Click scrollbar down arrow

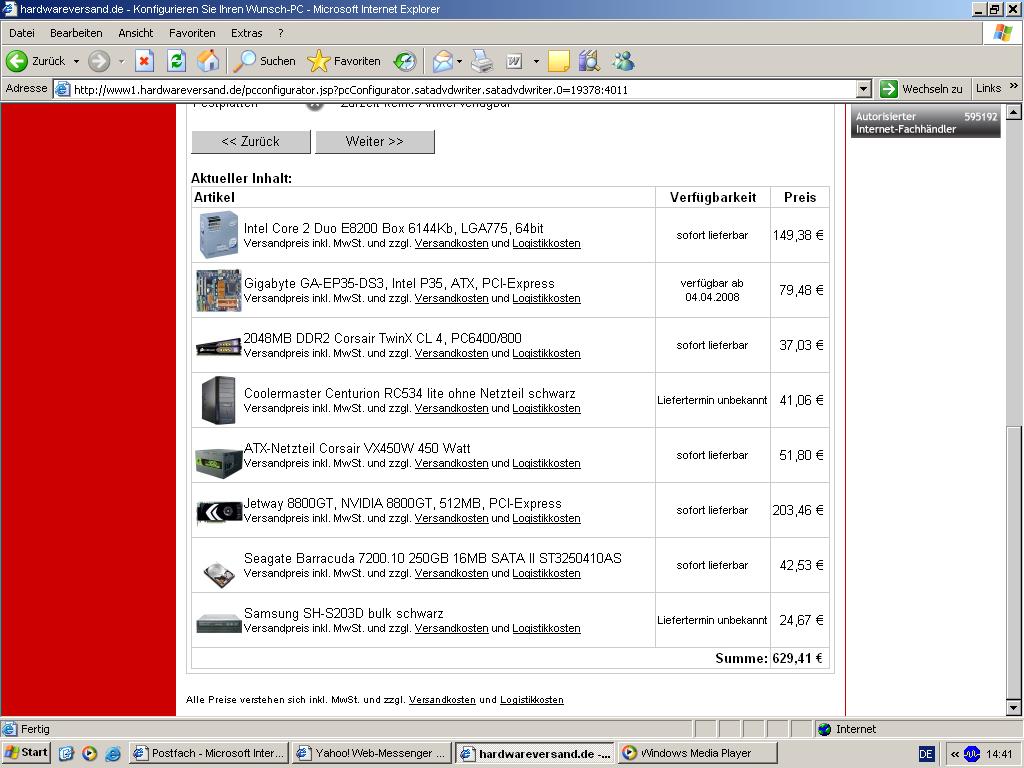[x=1014, y=707]
